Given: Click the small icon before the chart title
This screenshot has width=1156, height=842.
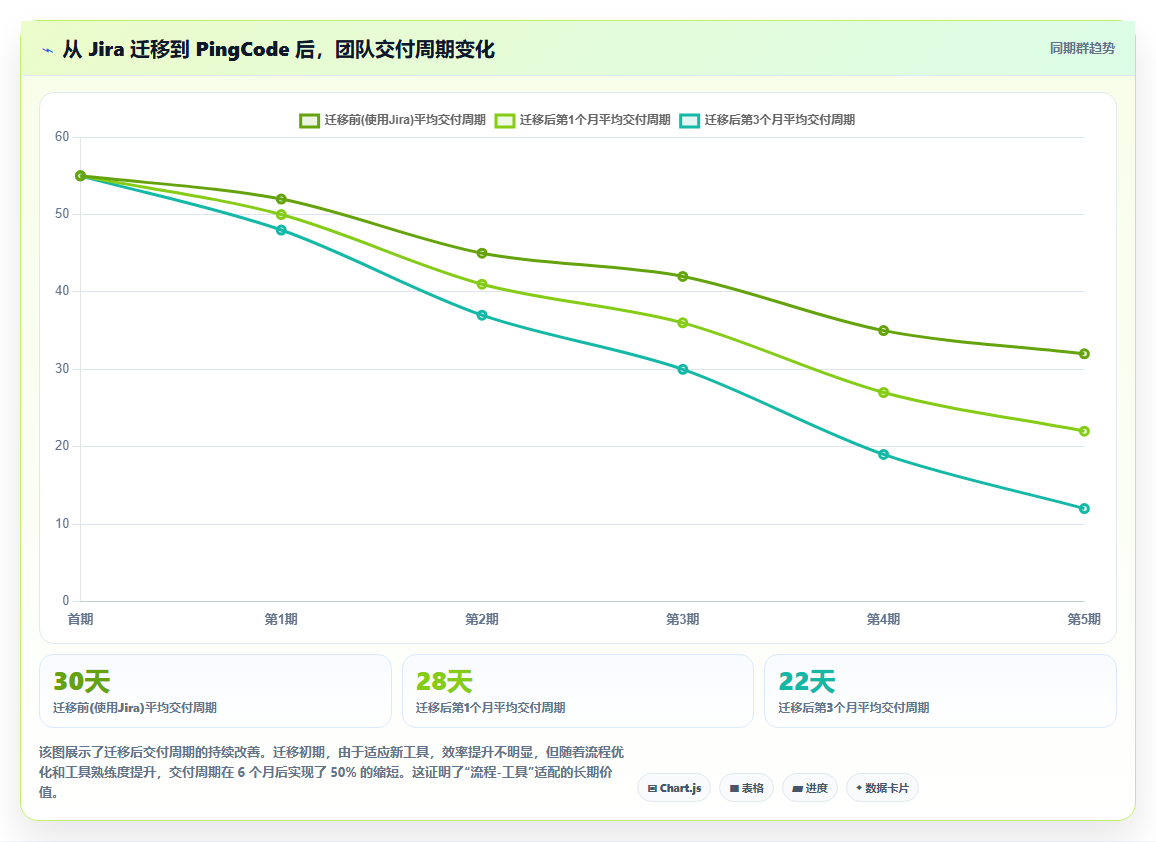Looking at the screenshot, I should [48, 50].
